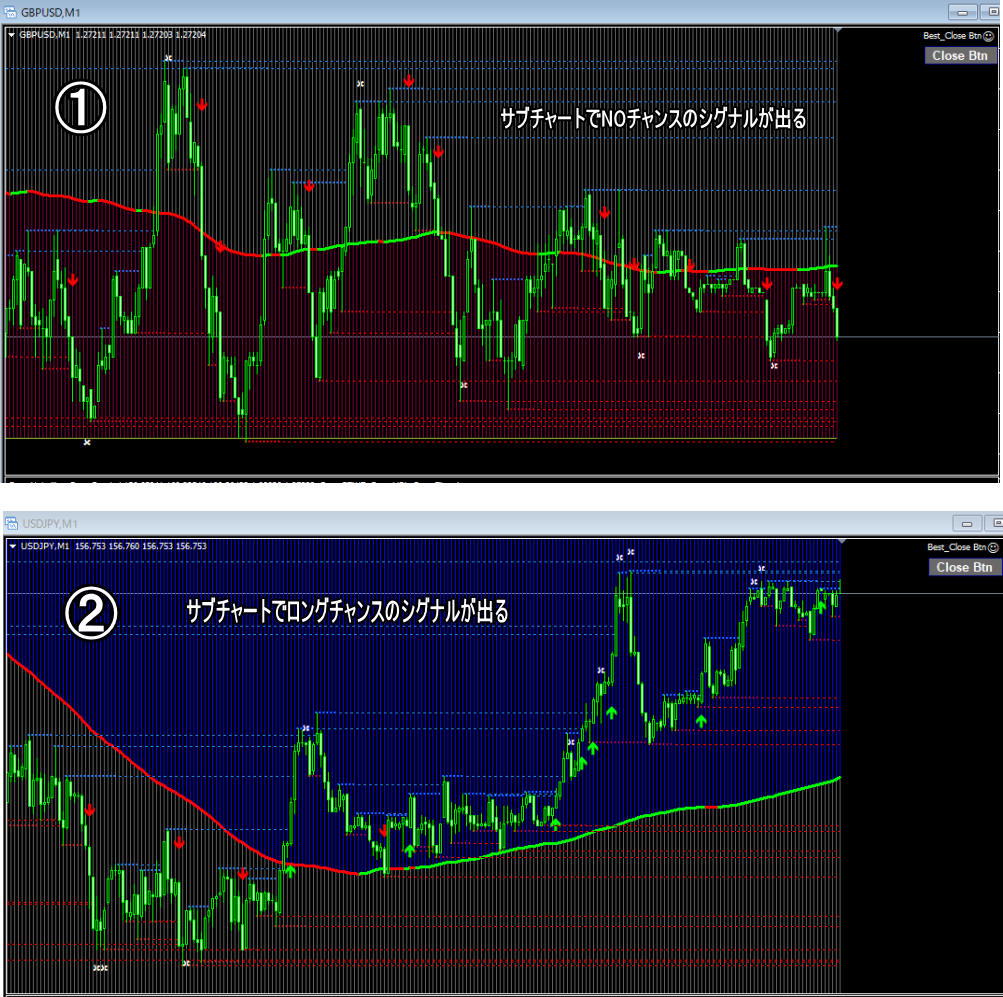Click the GBPUSD,M1 window title icon
1003x997 pixels.
(11, 11)
